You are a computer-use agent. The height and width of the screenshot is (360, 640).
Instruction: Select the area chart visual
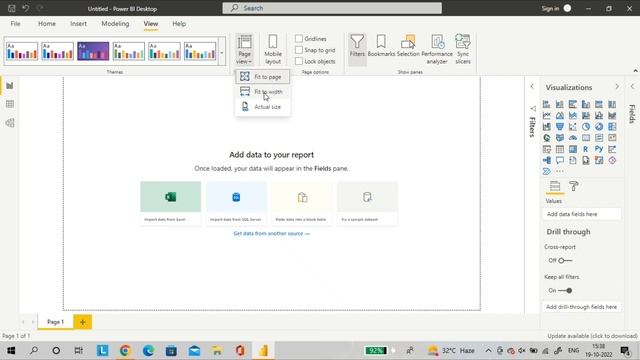pos(560,116)
